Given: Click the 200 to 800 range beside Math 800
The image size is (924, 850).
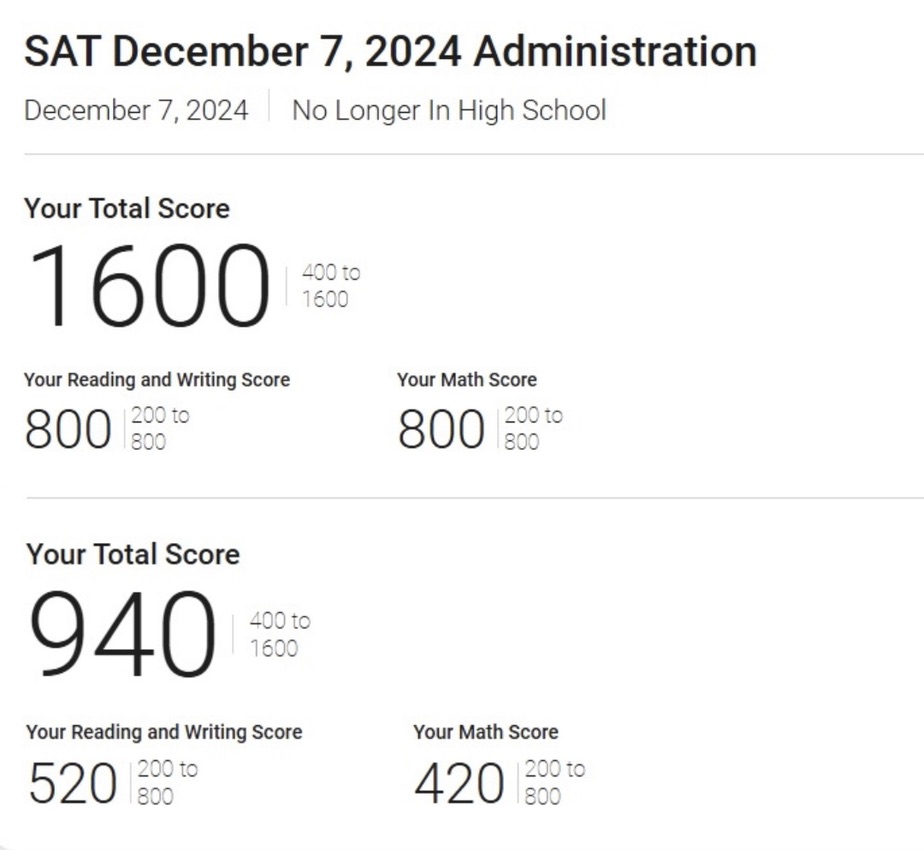Looking at the screenshot, I should [532, 428].
